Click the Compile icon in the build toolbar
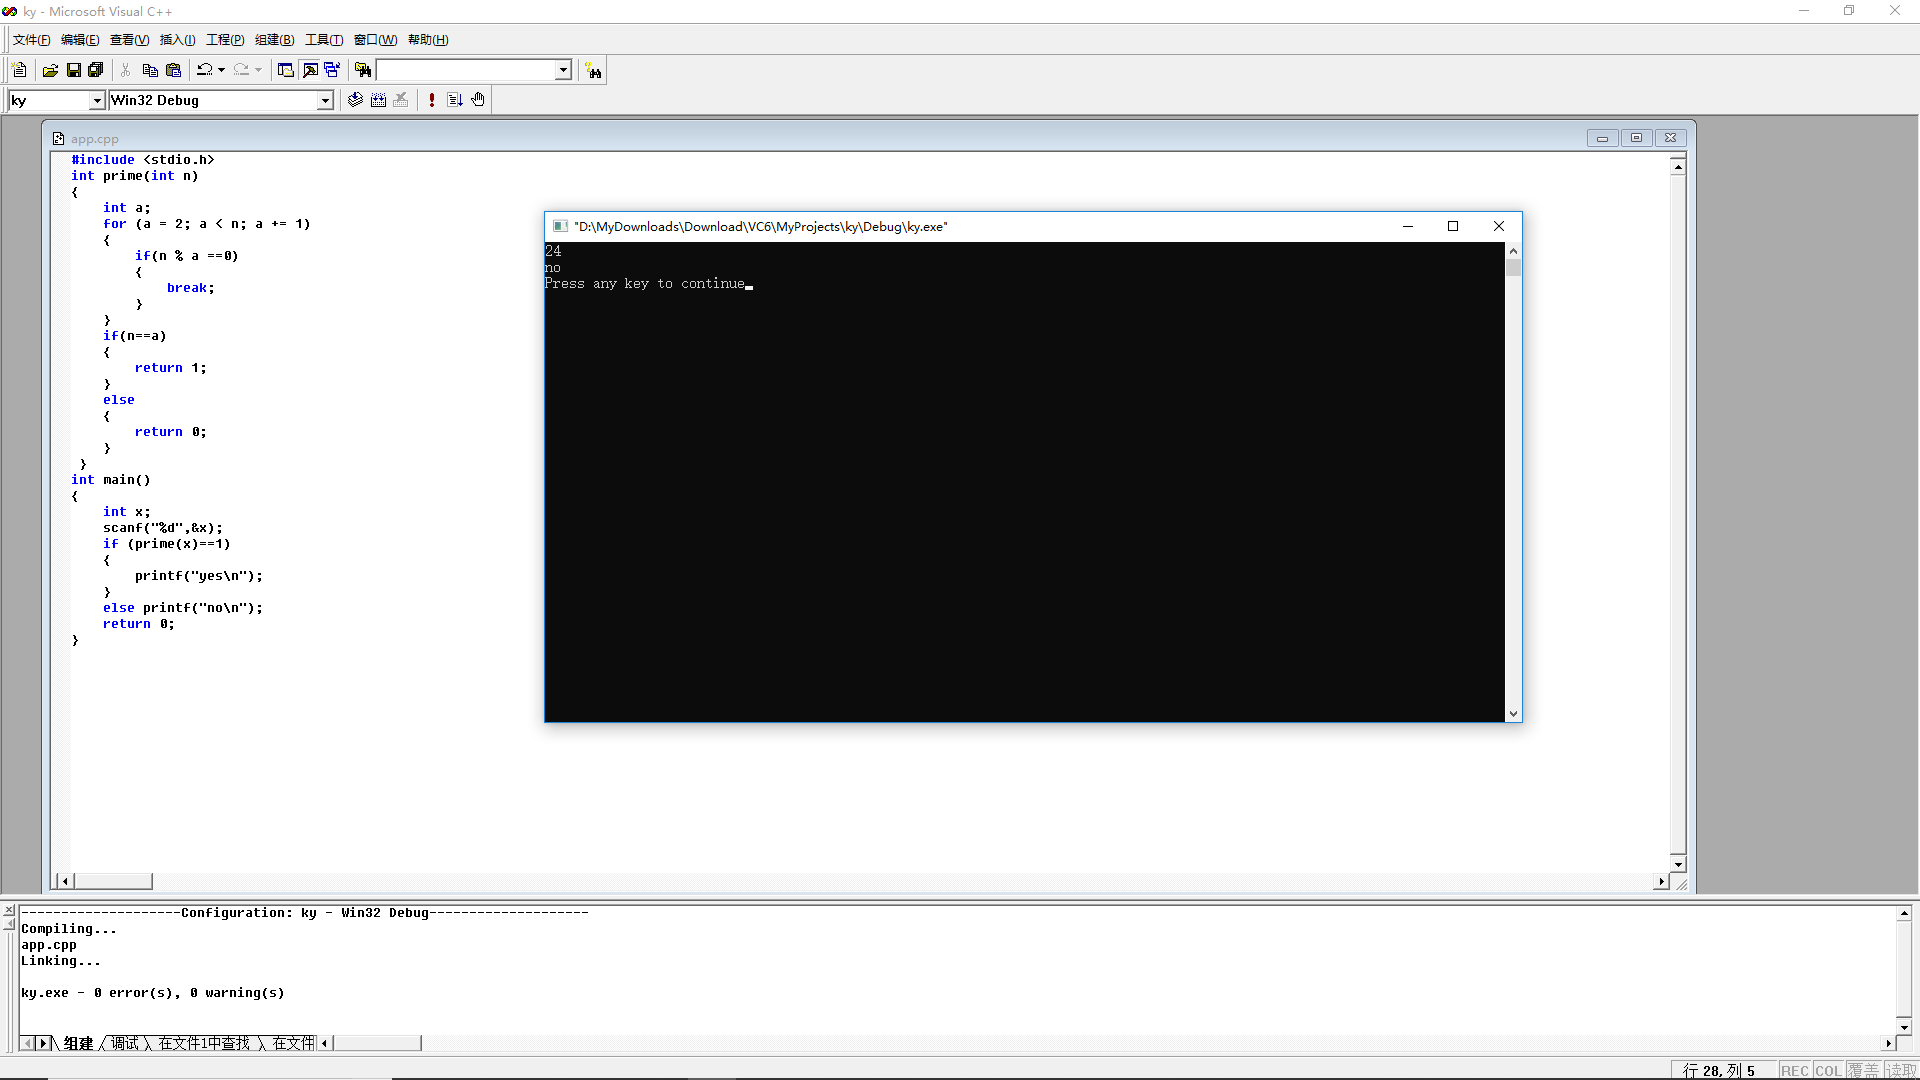Viewport: 1920px width, 1080px height. pyautogui.click(x=355, y=100)
